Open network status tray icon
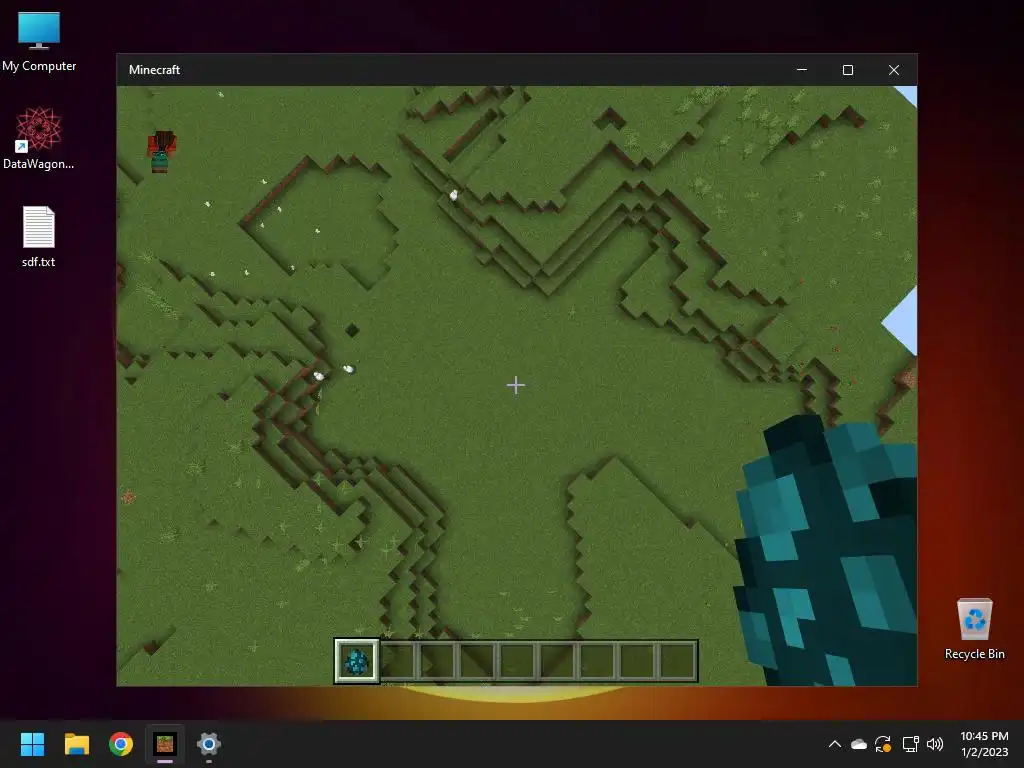Screen dimensions: 1024x768 (x=910, y=744)
